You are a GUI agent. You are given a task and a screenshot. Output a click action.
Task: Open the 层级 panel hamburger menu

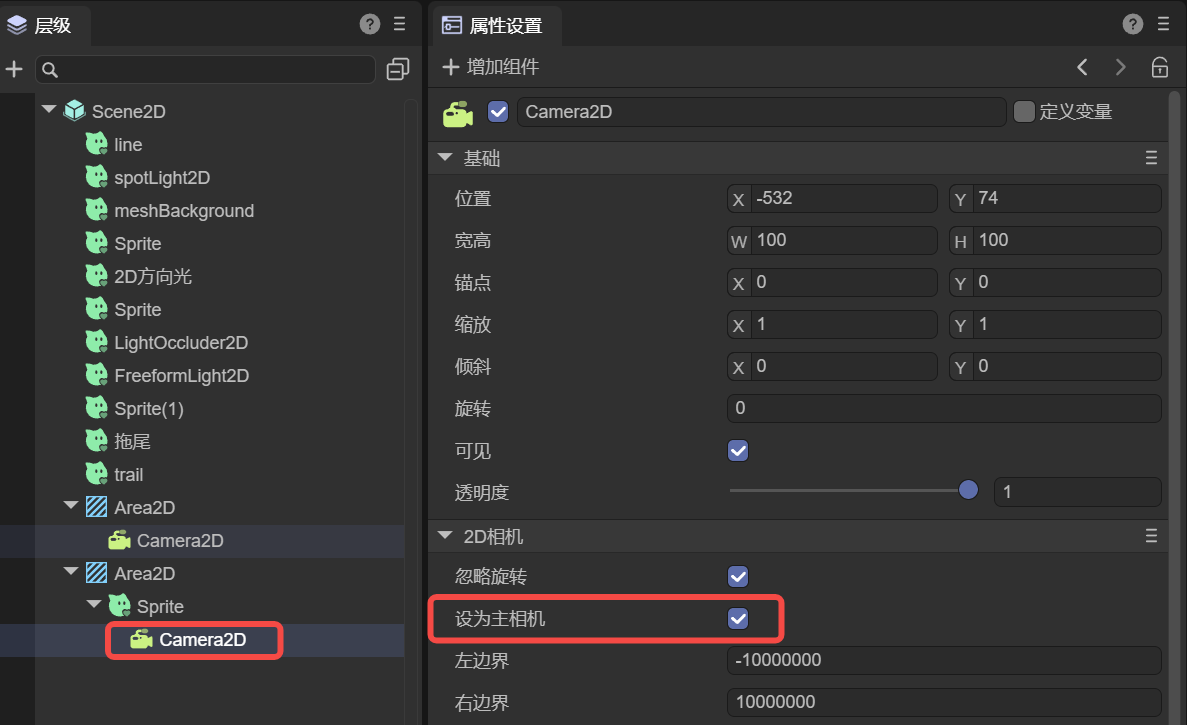pyautogui.click(x=399, y=25)
